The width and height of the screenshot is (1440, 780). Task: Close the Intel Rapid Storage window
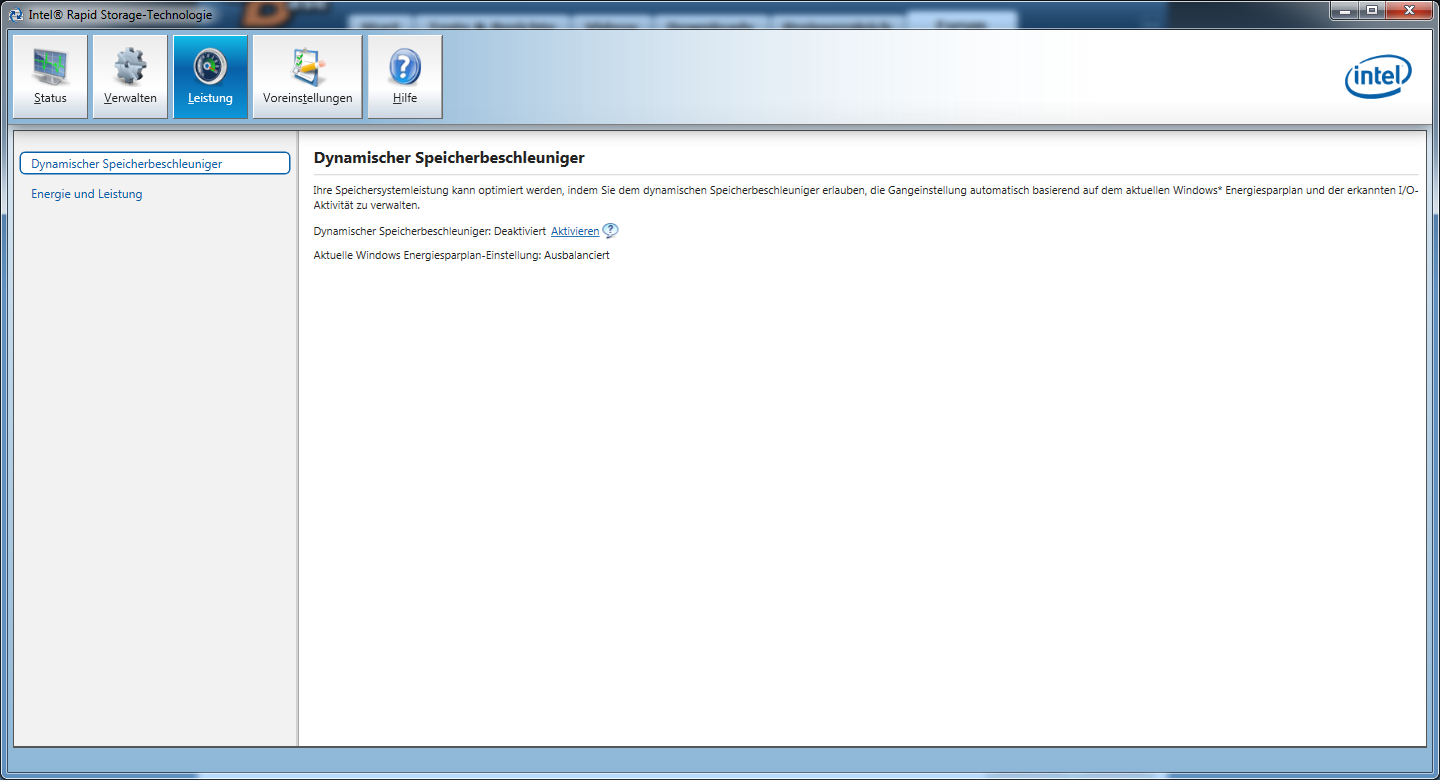(1409, 10)
